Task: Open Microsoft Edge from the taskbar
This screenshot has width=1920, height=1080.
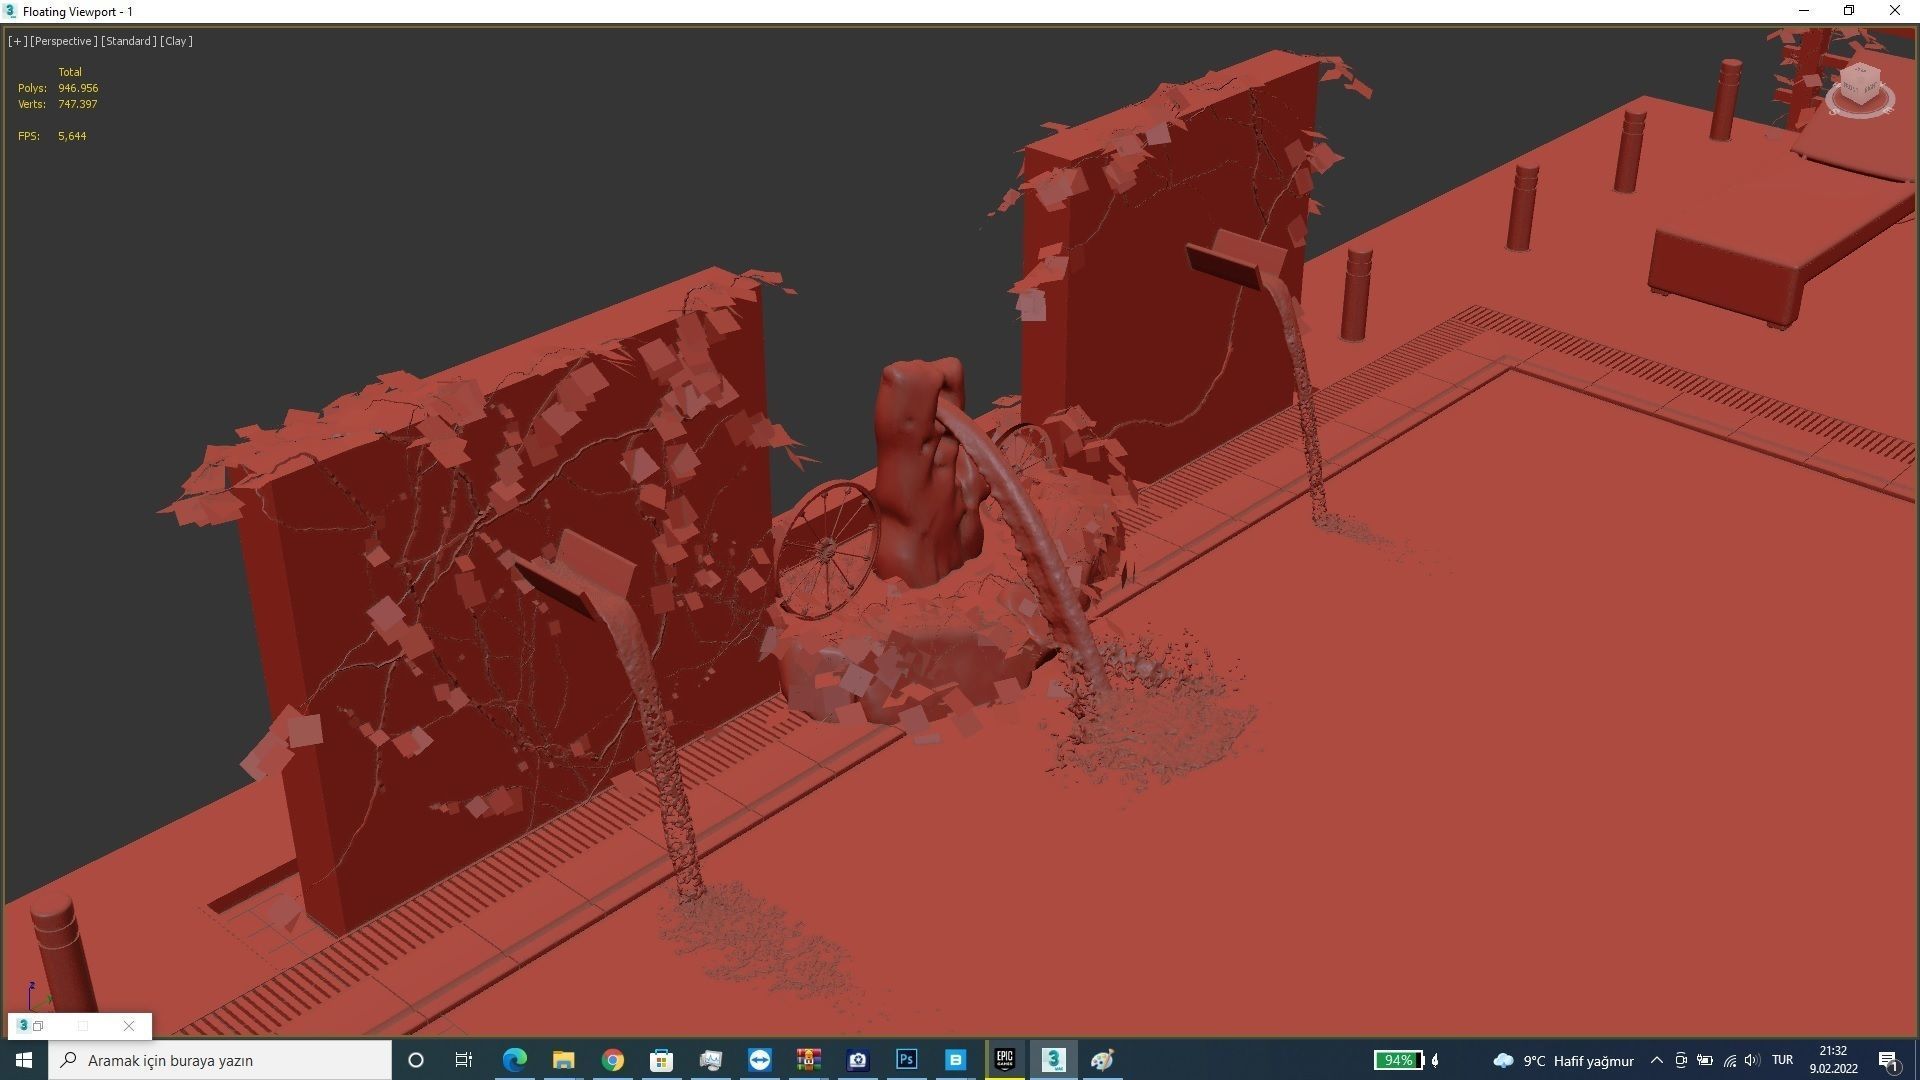Action: (x=514, y=1060)
